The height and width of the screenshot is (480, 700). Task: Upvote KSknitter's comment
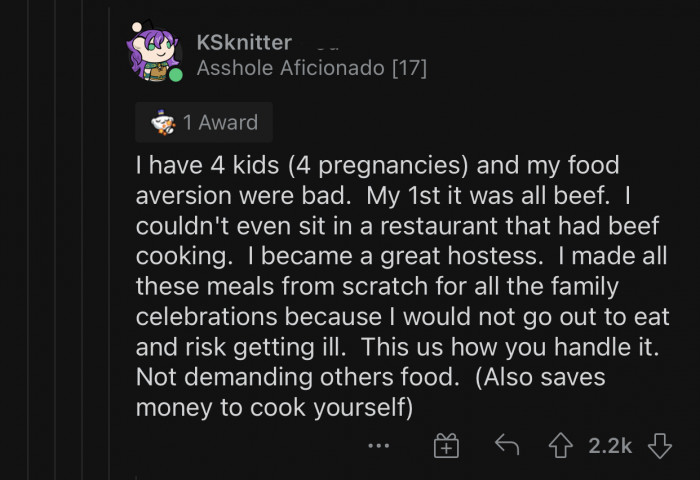pyautogui.click(x=562, y=446)
